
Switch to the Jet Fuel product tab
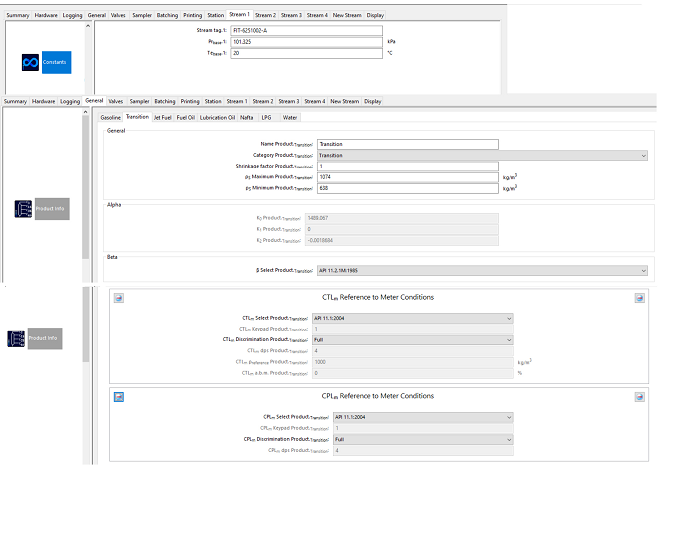pos(163,118)
